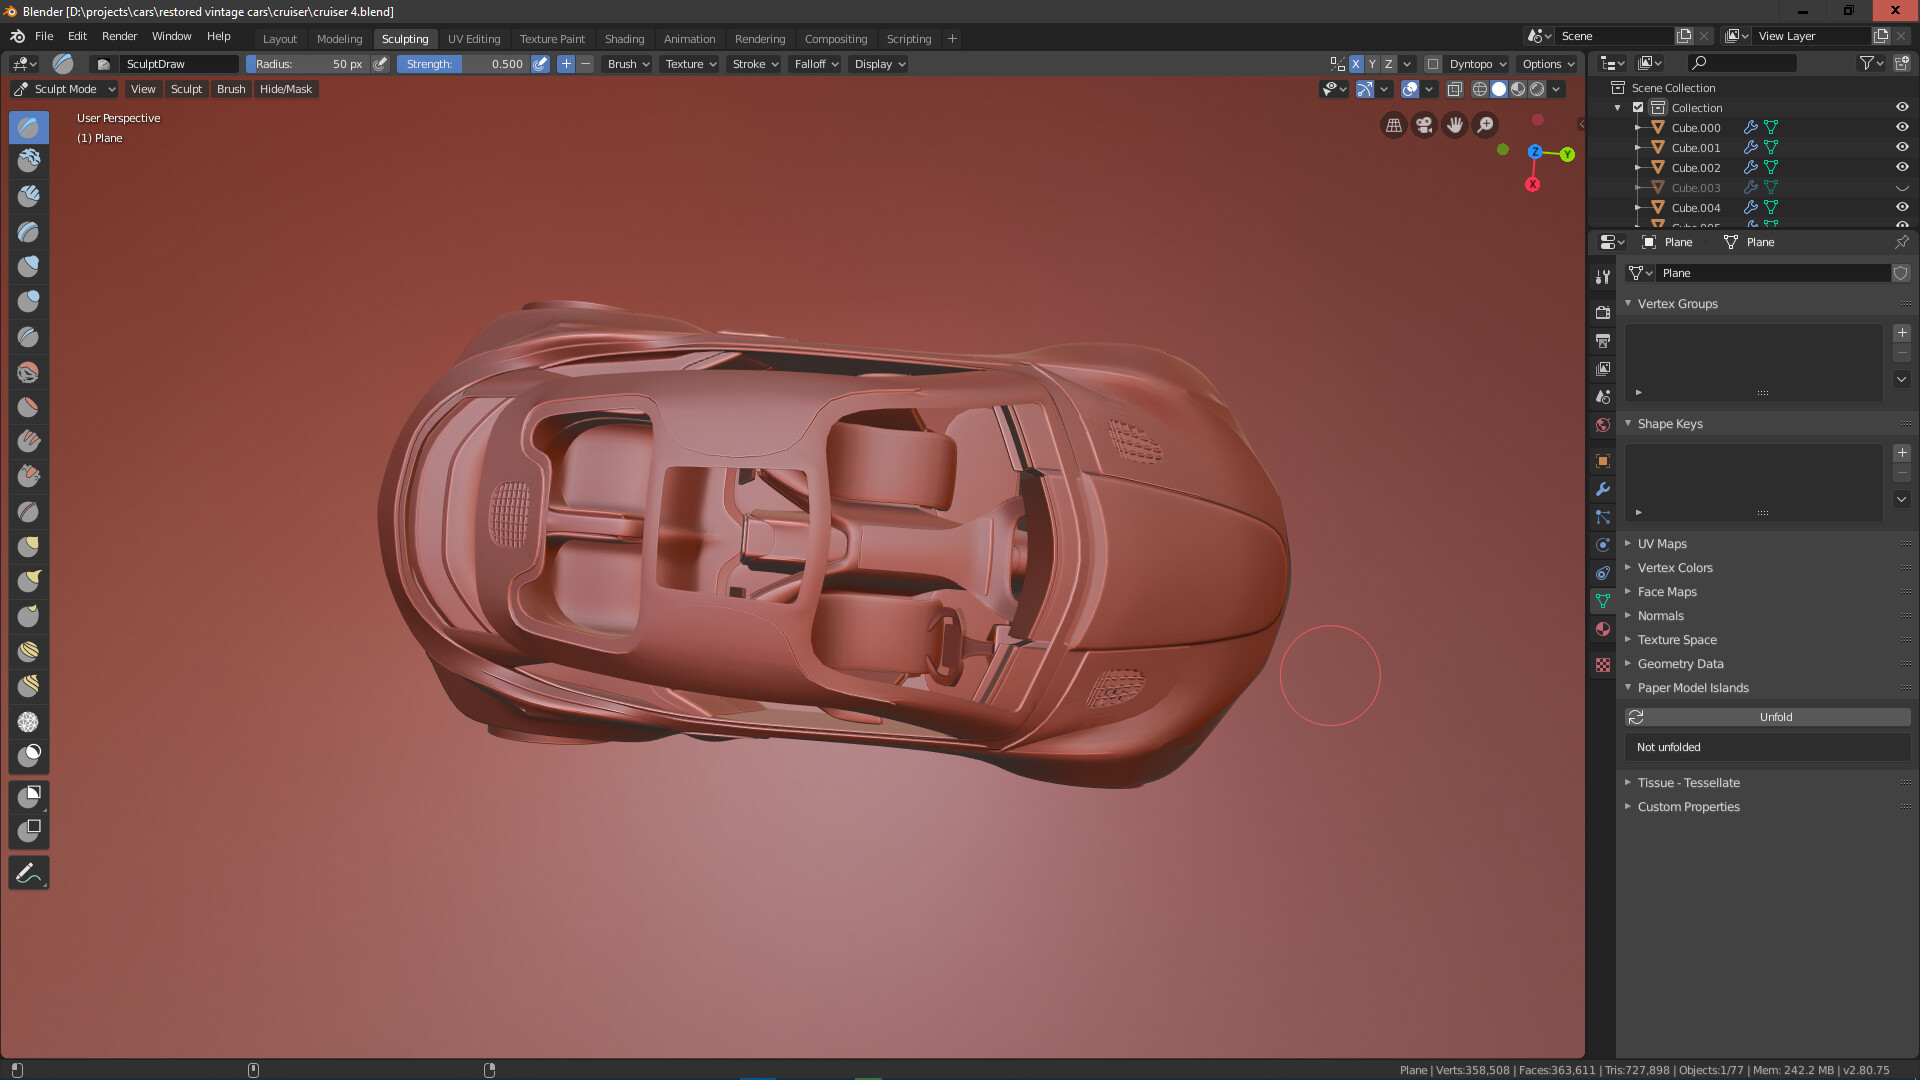This screenshot has width=1920, height=1080.
Task: Switch to the Shading workspace tab
Action: tap(624, 39)
